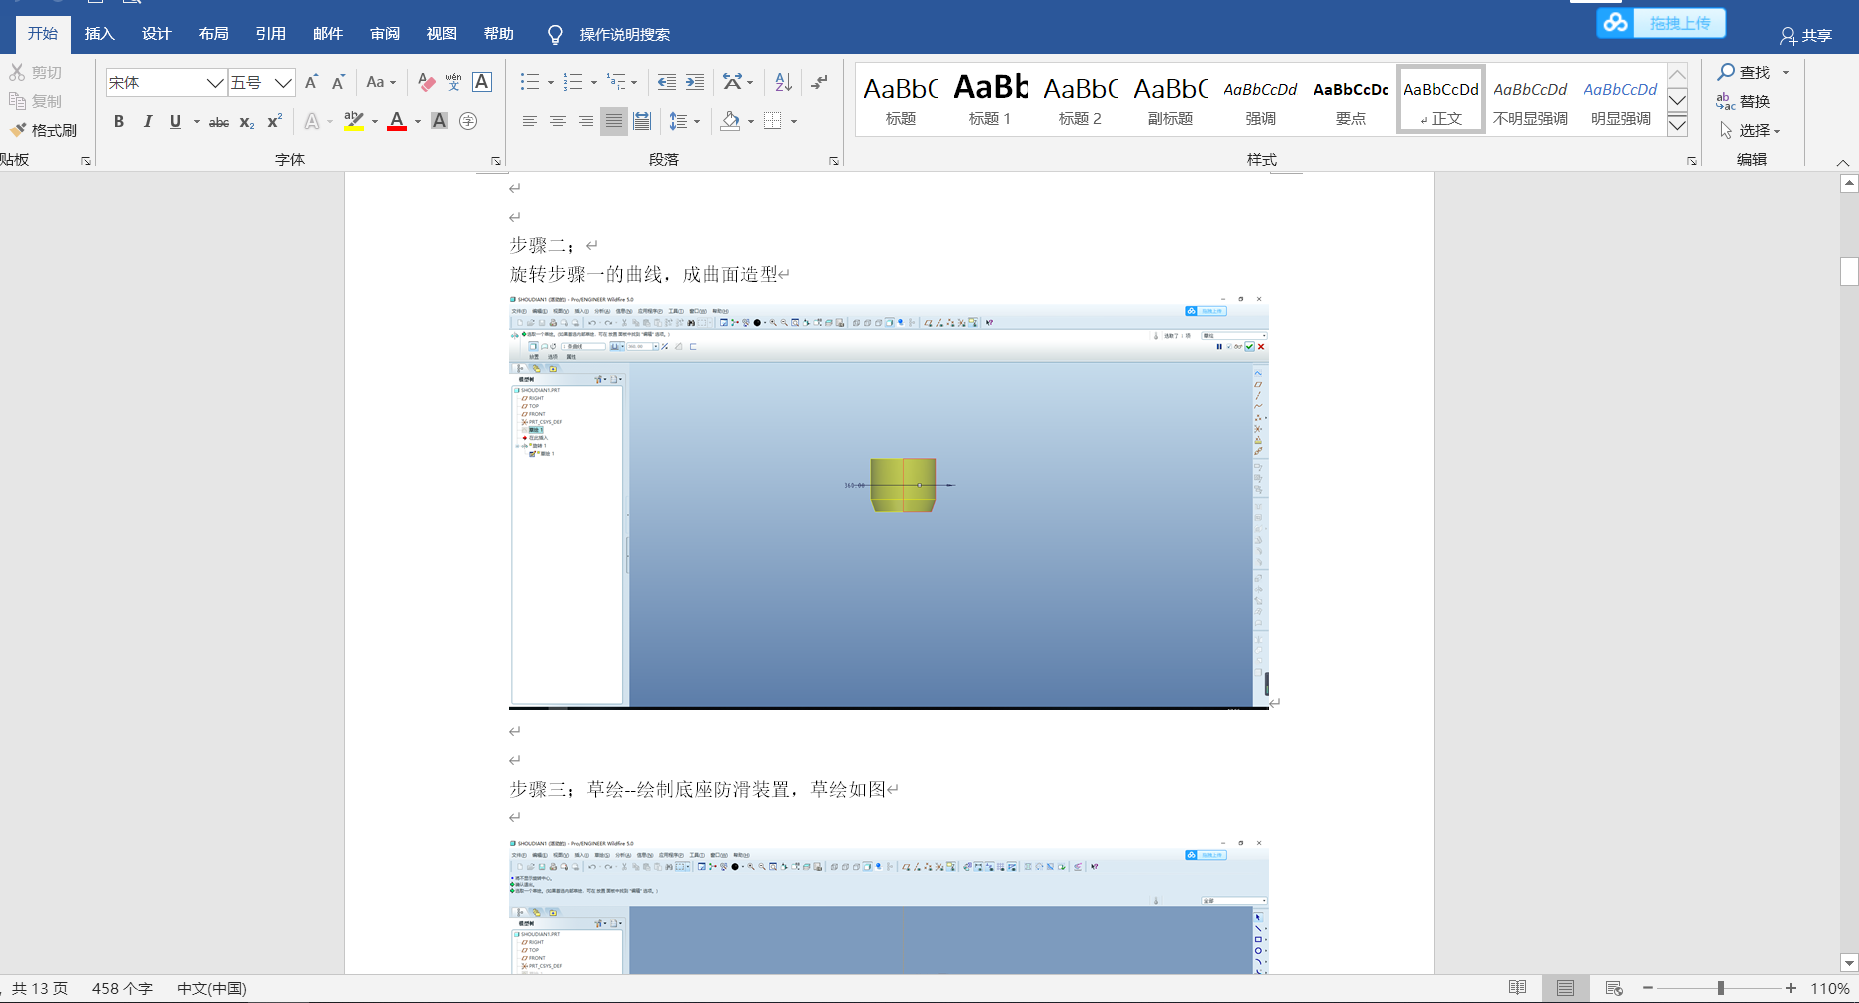
Task: Click the 458 个字 word count display
Action: [121, 988]
